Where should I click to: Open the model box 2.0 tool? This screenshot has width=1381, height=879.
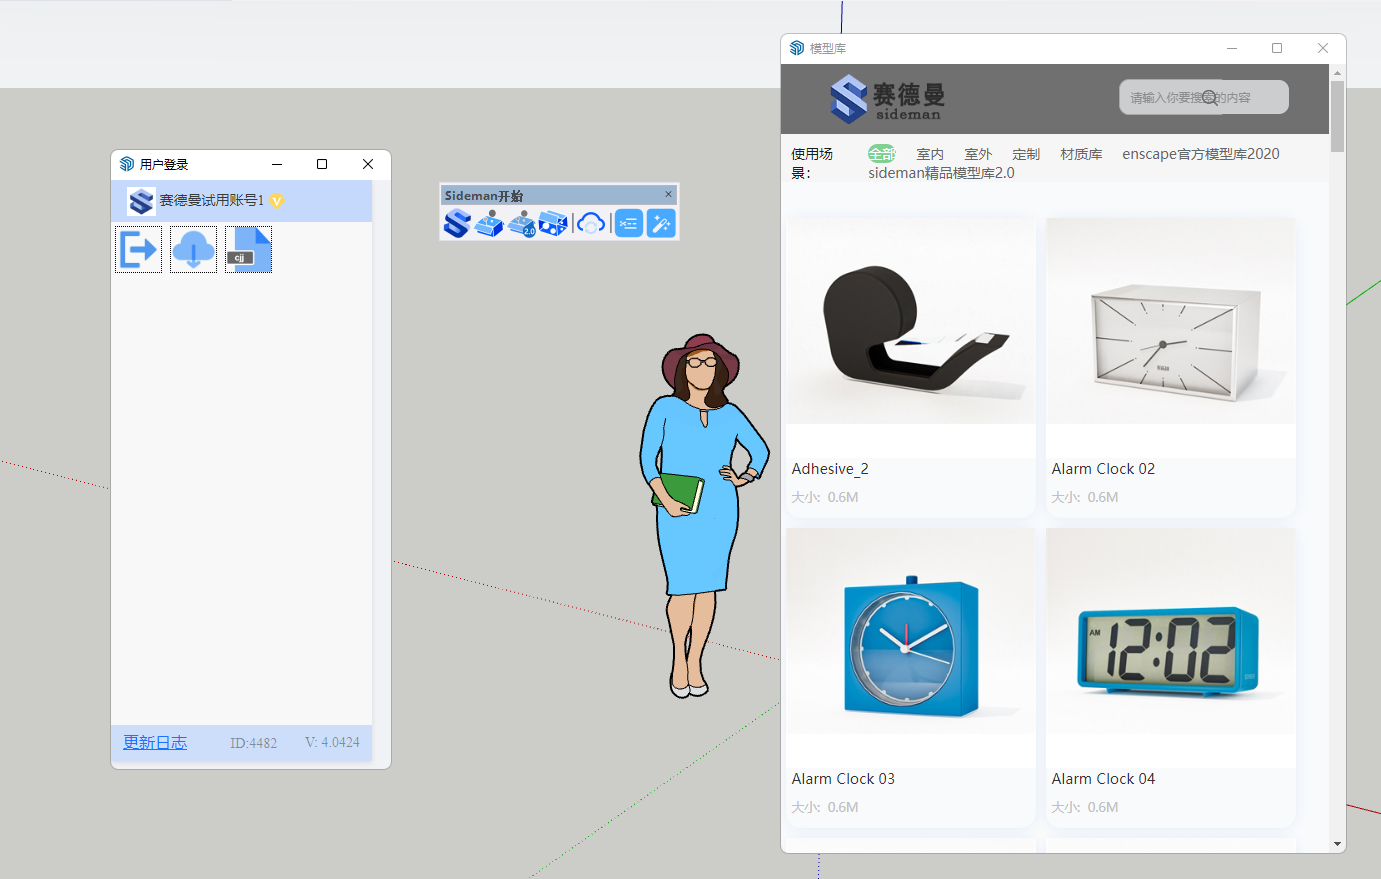point(522,223)
